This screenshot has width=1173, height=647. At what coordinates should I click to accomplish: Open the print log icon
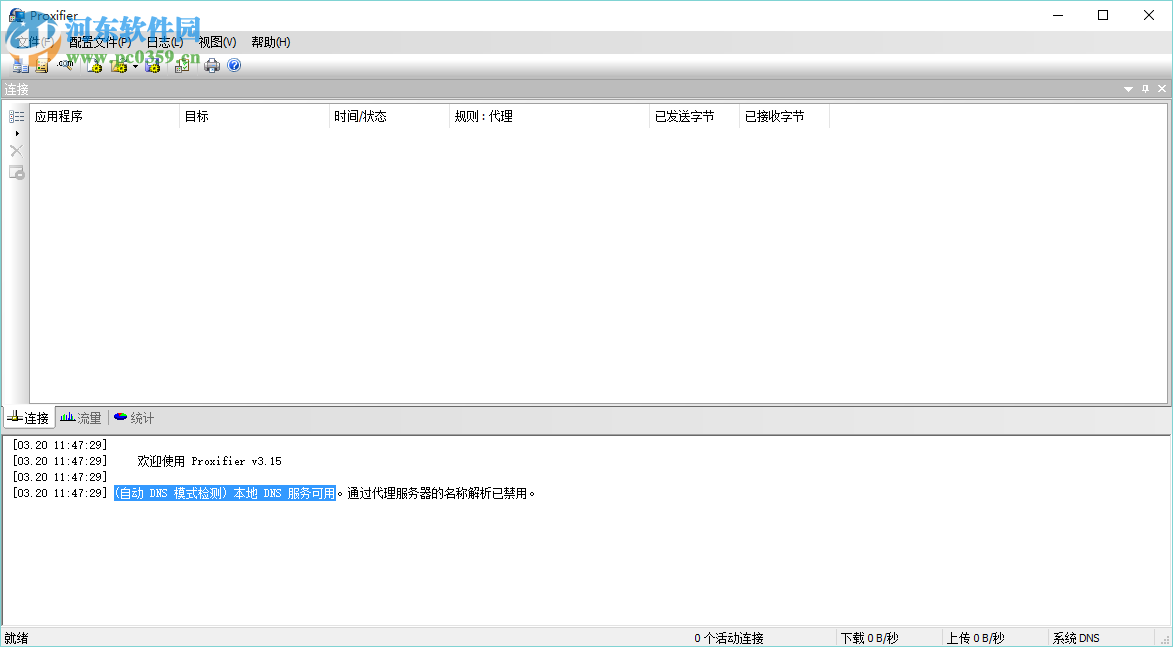click(x=212, y=65)
